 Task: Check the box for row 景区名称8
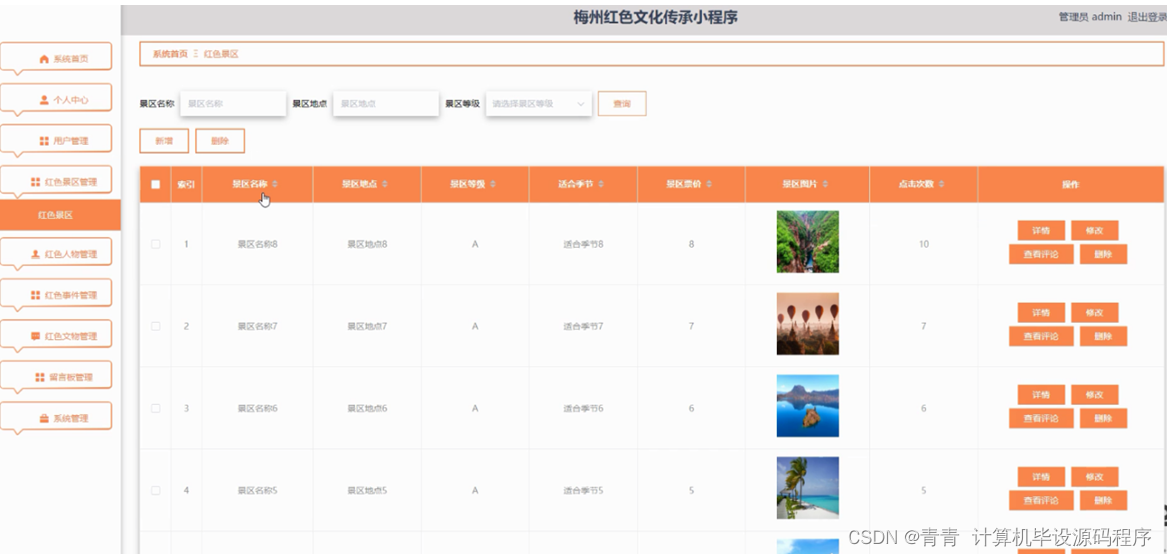point(156,244)
